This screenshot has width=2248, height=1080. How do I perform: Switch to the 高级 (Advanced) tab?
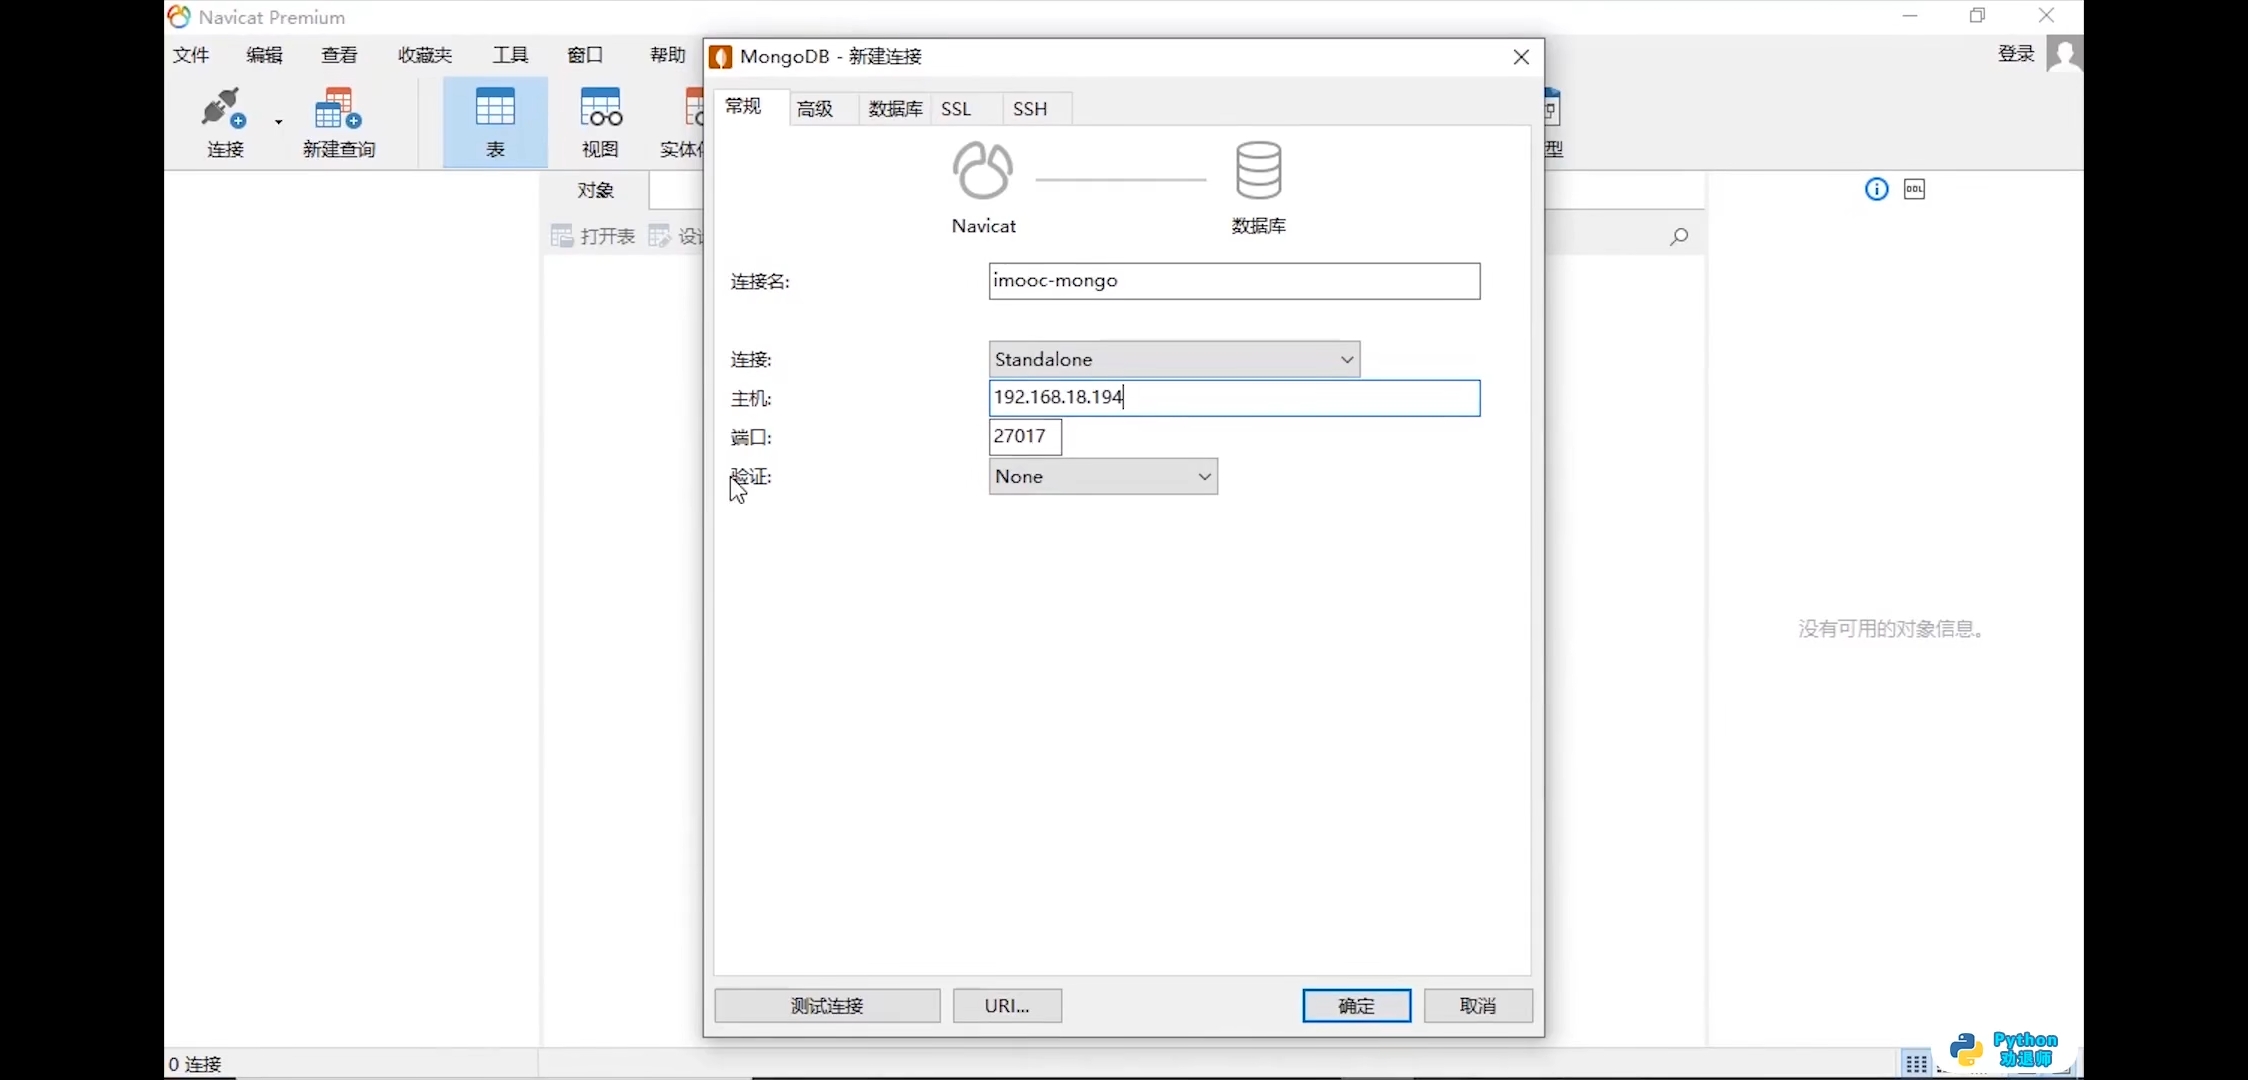click(815, 109)
